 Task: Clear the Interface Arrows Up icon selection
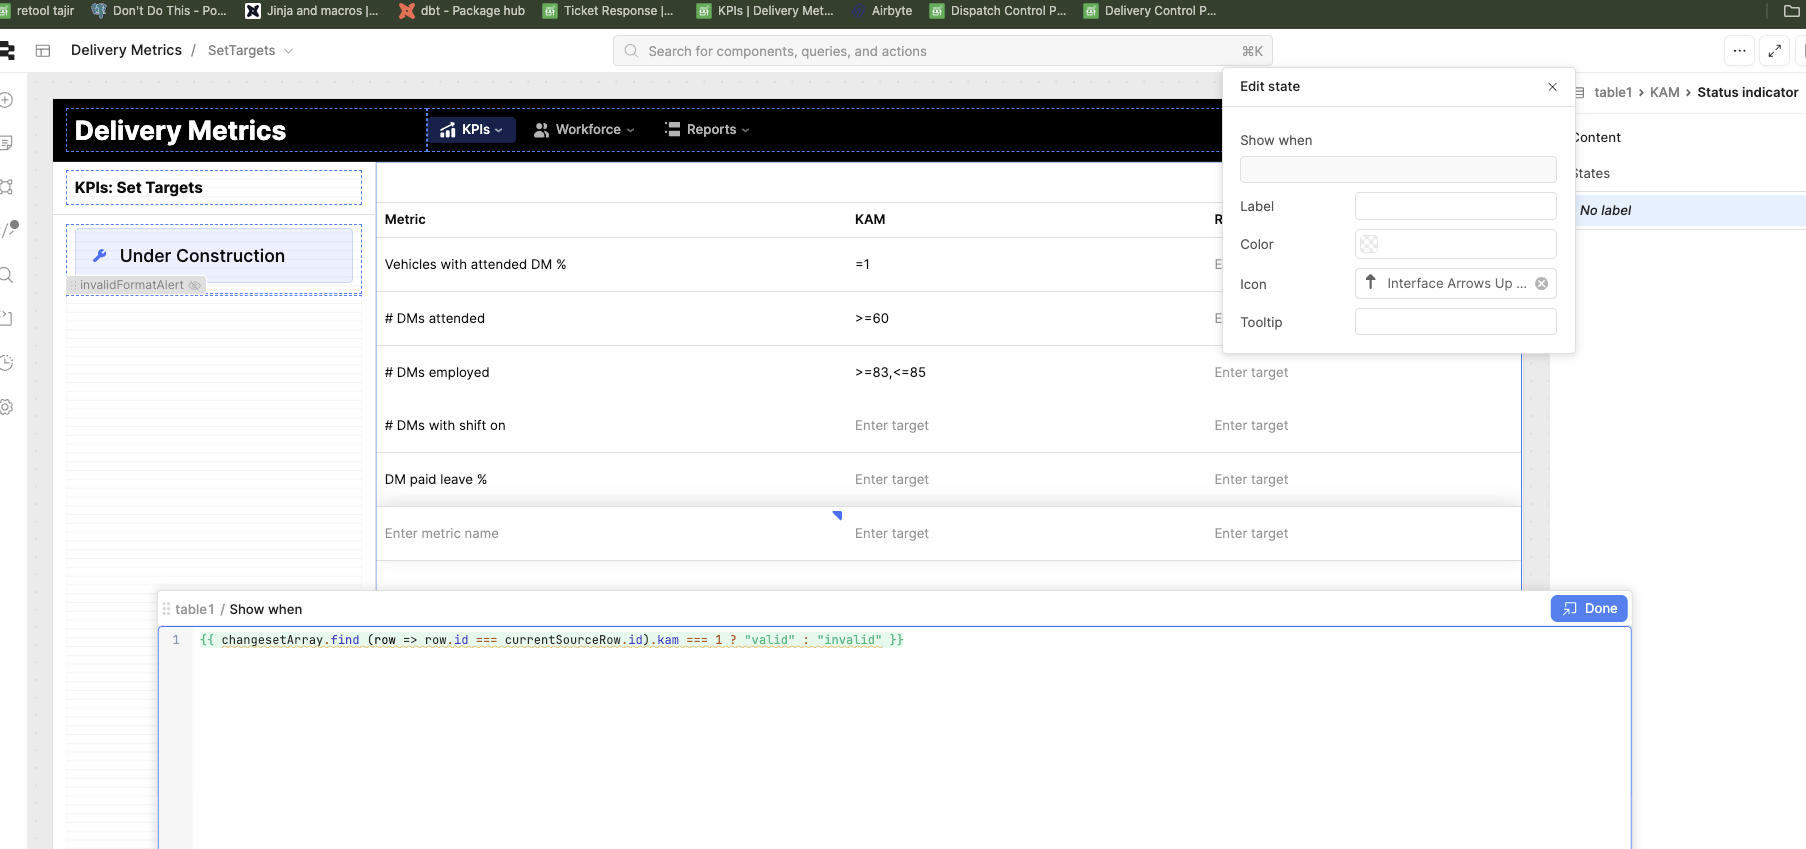(x=1541, y=284)
